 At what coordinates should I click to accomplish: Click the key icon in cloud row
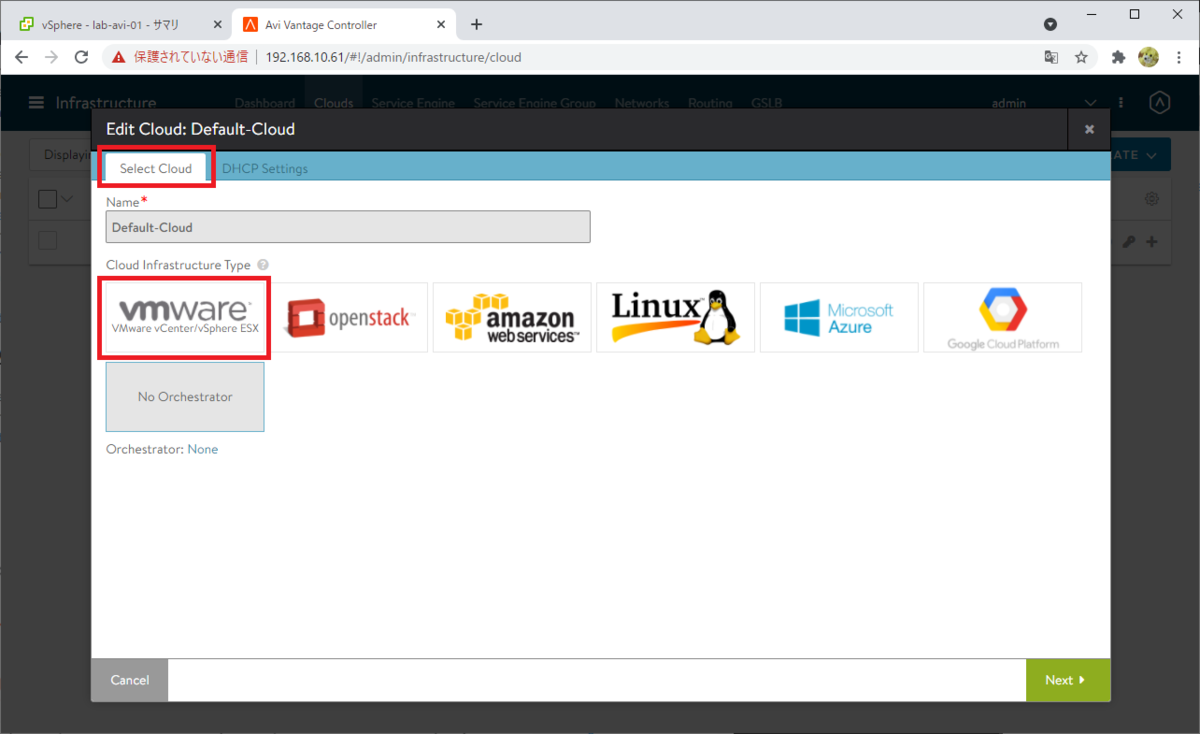[x=1128, y=242]
